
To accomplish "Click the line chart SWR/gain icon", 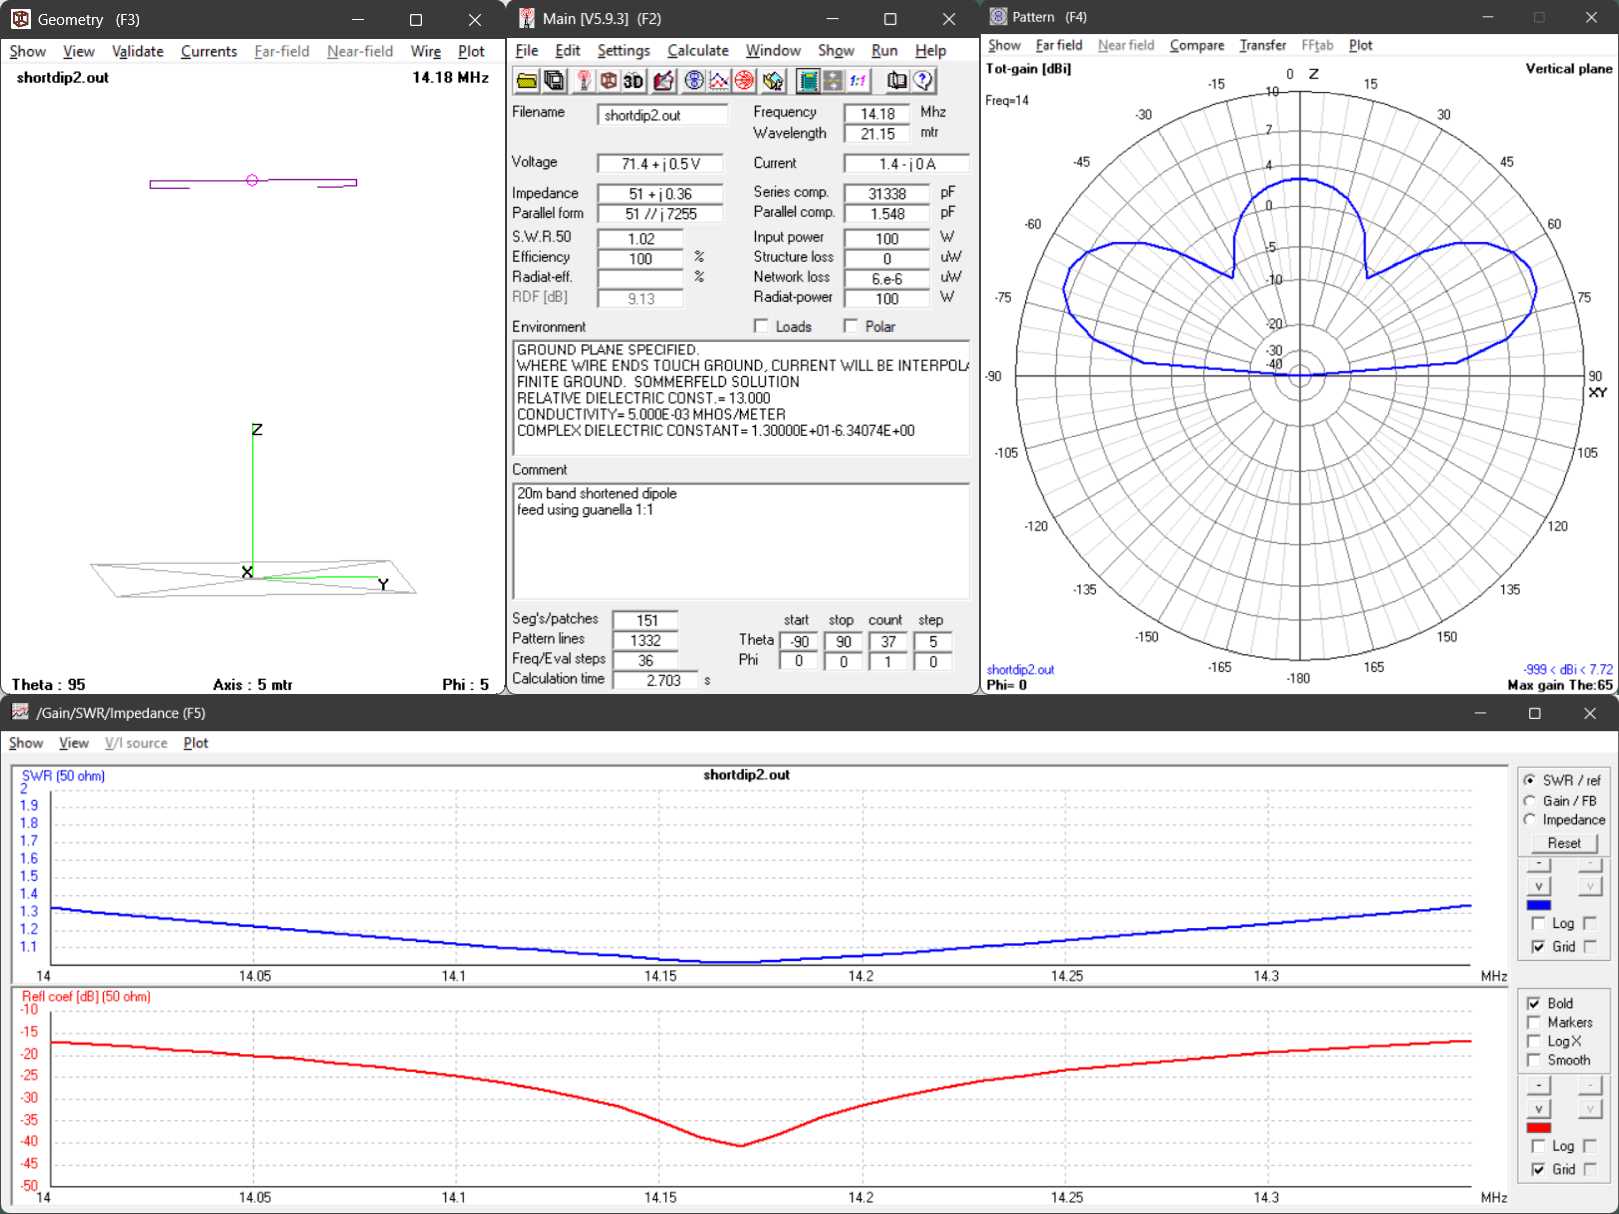I will pyautogui.click(x=719, y=81).
